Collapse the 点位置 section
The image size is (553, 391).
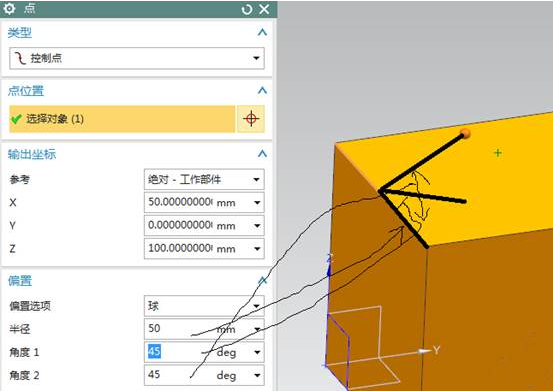262,91
